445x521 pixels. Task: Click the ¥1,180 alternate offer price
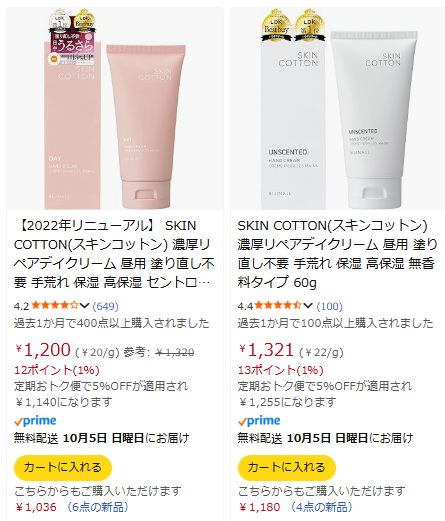pyautogui.click(x=260, y=507)
